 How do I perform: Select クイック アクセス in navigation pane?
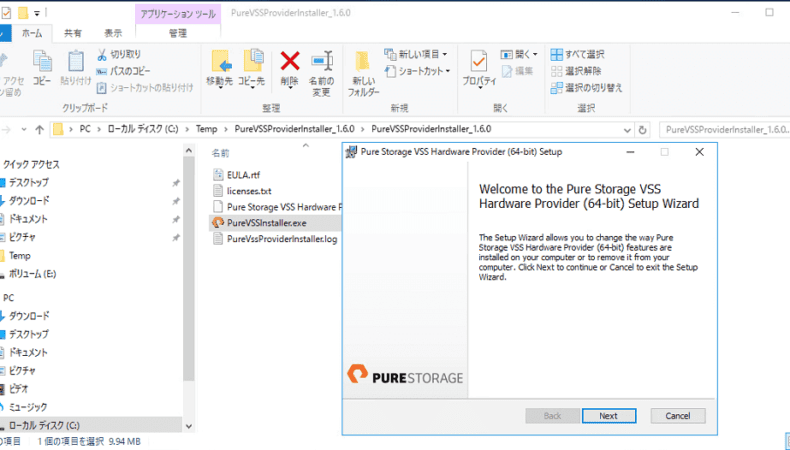tap(31, 164)
